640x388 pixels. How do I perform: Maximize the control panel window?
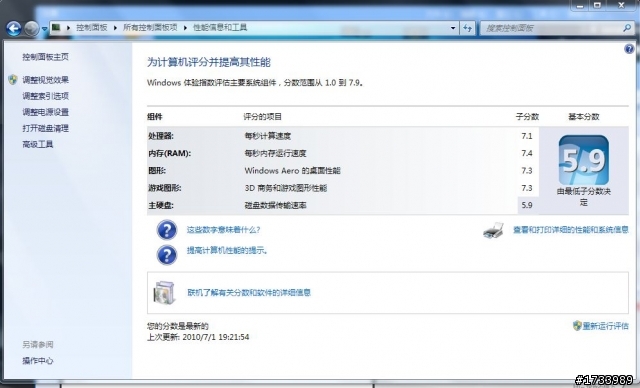[x=597, y=5]
